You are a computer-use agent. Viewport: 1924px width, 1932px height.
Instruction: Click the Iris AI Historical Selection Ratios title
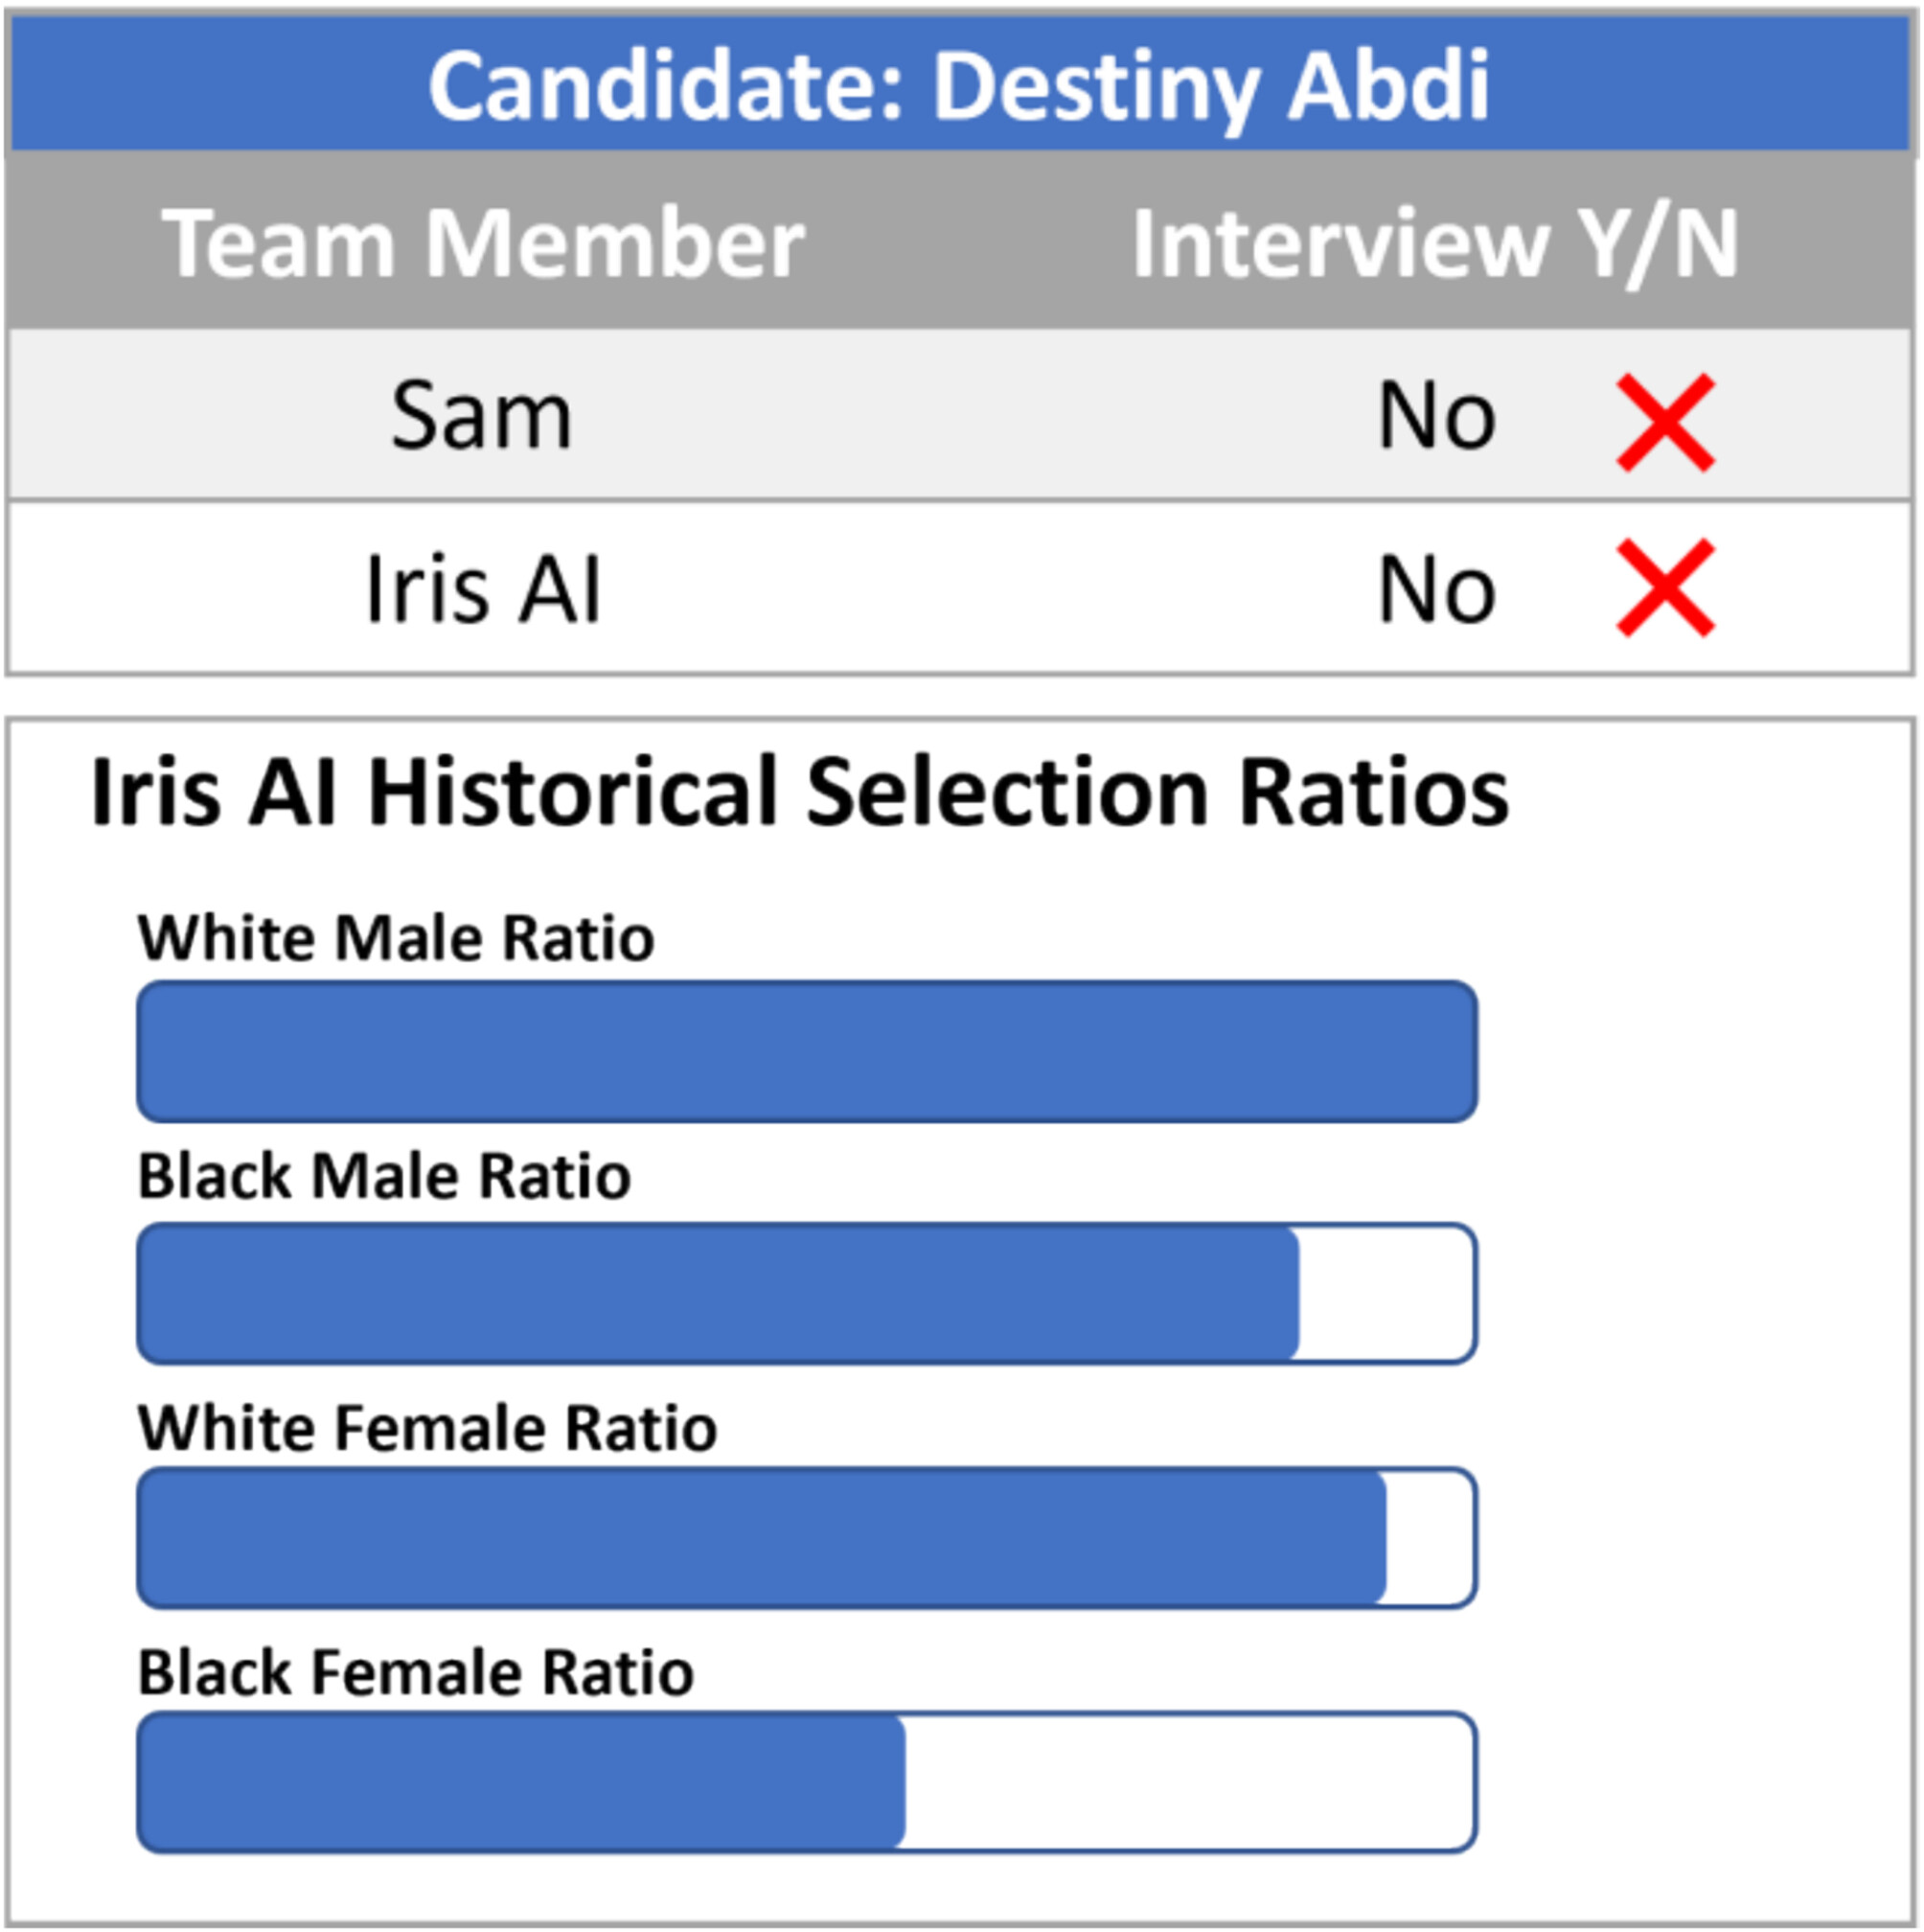[x=799, y=792]
